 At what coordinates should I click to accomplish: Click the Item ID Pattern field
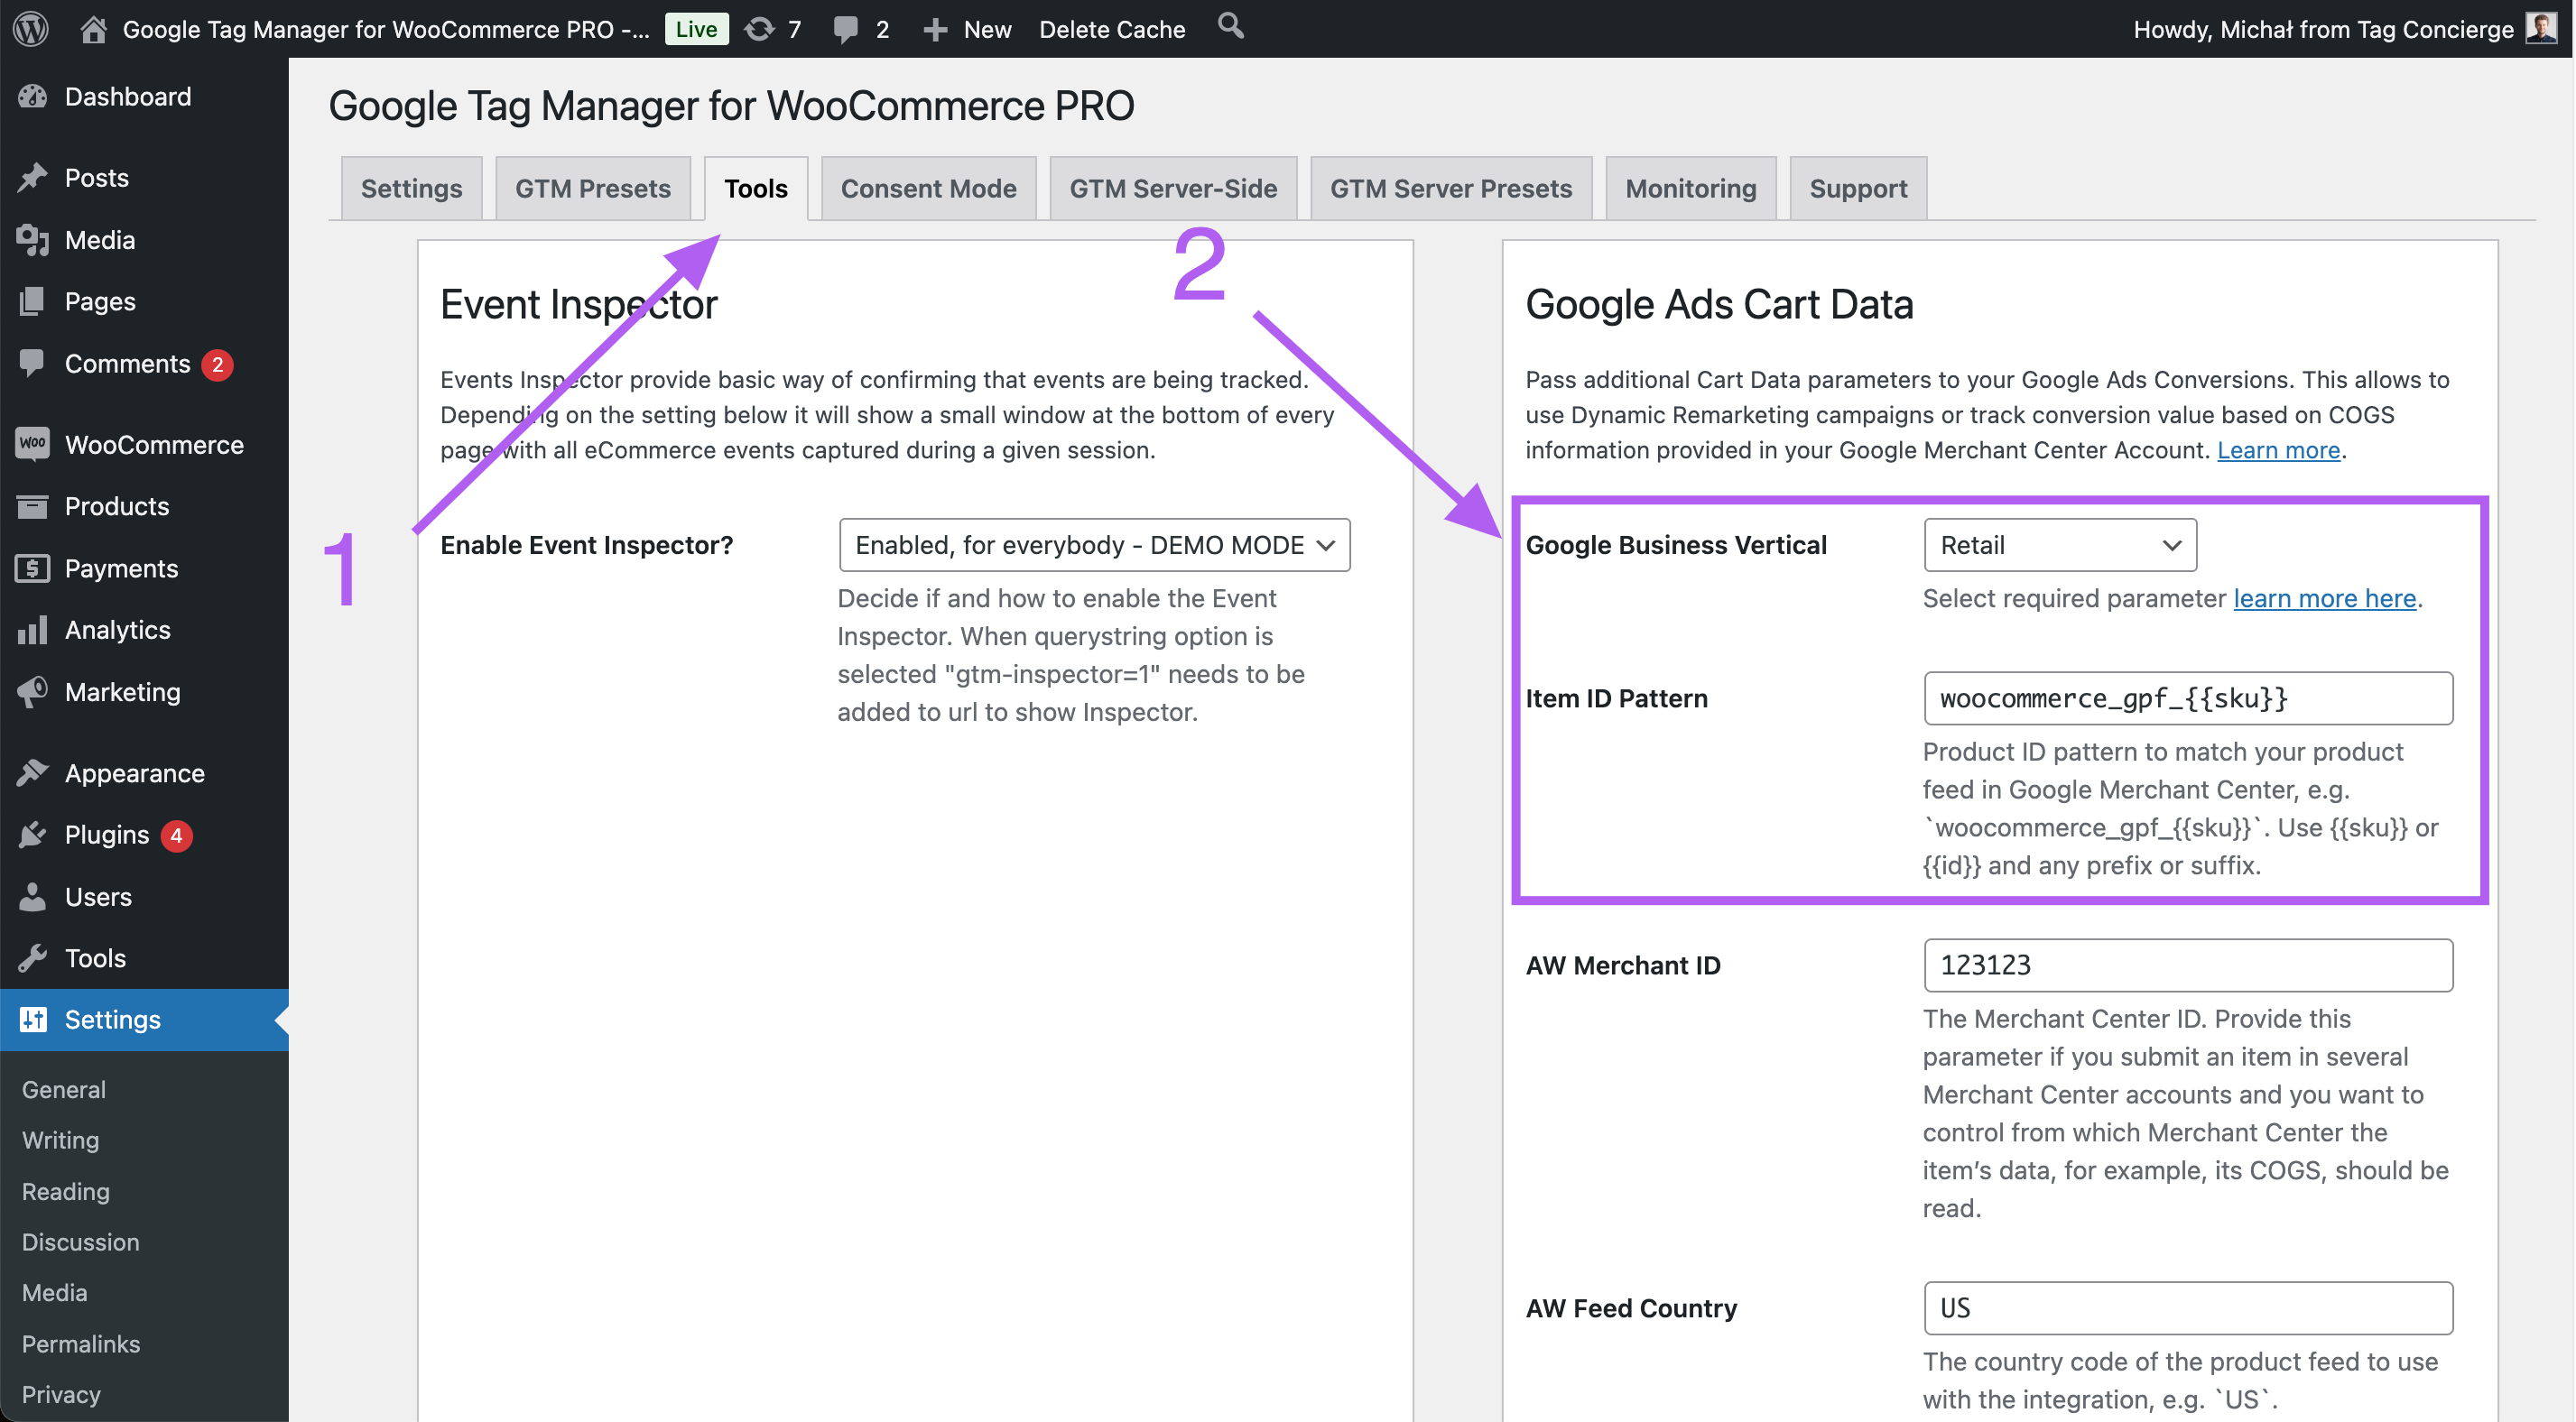pos(2187,698)
